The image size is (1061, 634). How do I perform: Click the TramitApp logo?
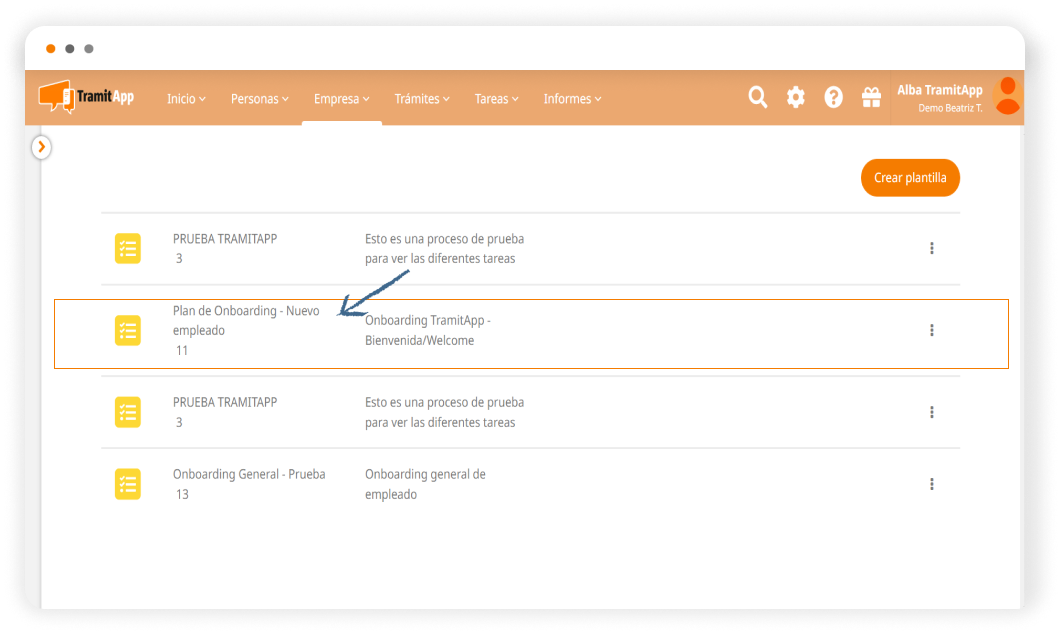click(86, 97)
